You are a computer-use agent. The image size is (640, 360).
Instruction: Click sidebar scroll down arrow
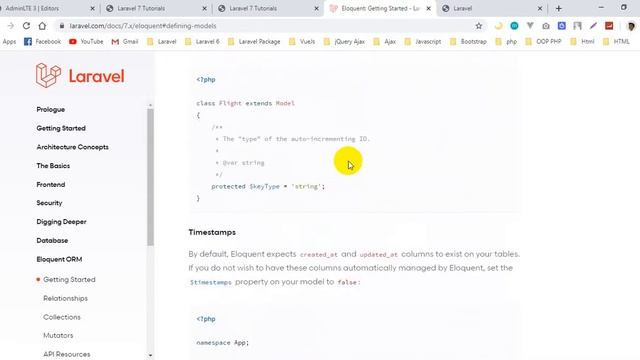coord(151,355)
